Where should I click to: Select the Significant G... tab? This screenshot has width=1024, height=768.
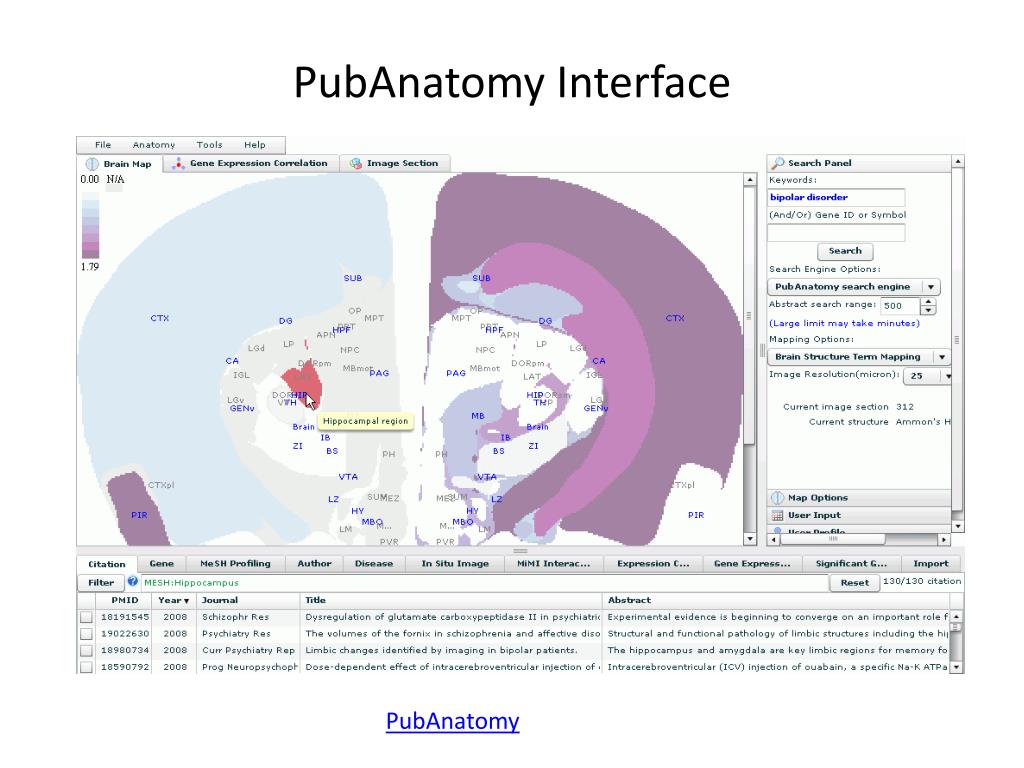[851, 564]
